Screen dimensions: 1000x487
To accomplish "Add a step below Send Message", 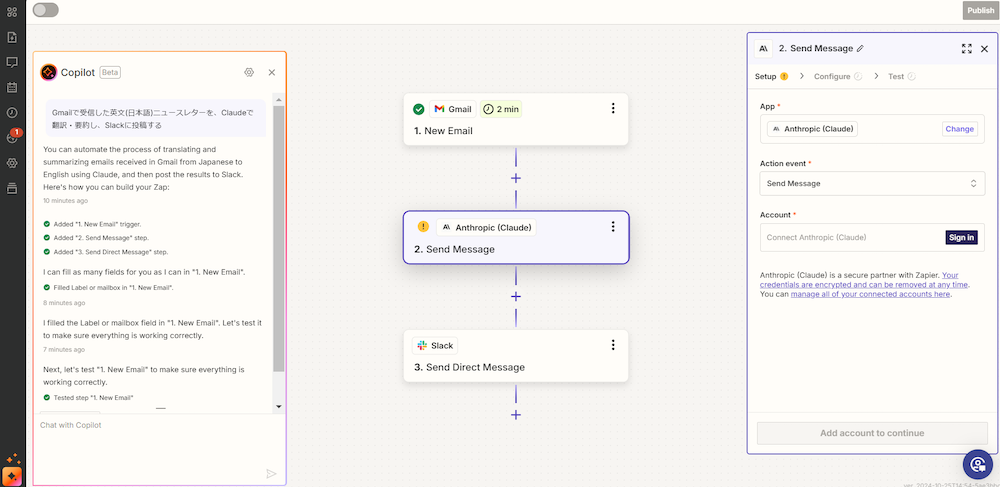I will coord(516,296).
